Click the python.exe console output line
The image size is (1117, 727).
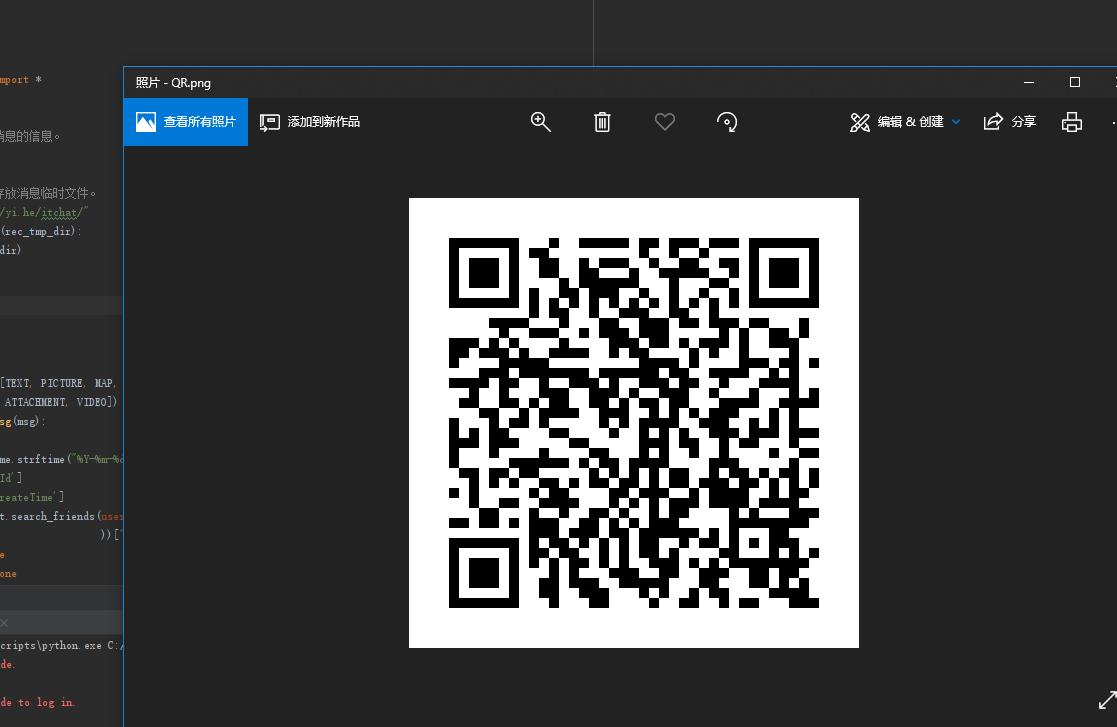61,645
